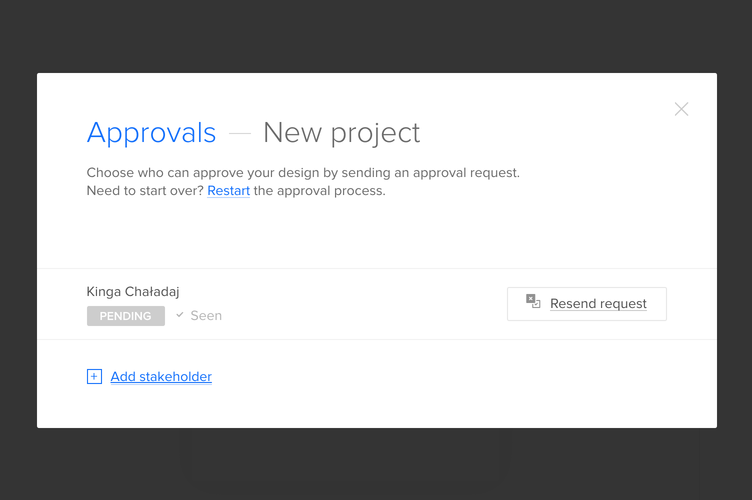The height and width of the screenshot is (500, 752).
Task: Click the New project title
Action: click(341, 133)
